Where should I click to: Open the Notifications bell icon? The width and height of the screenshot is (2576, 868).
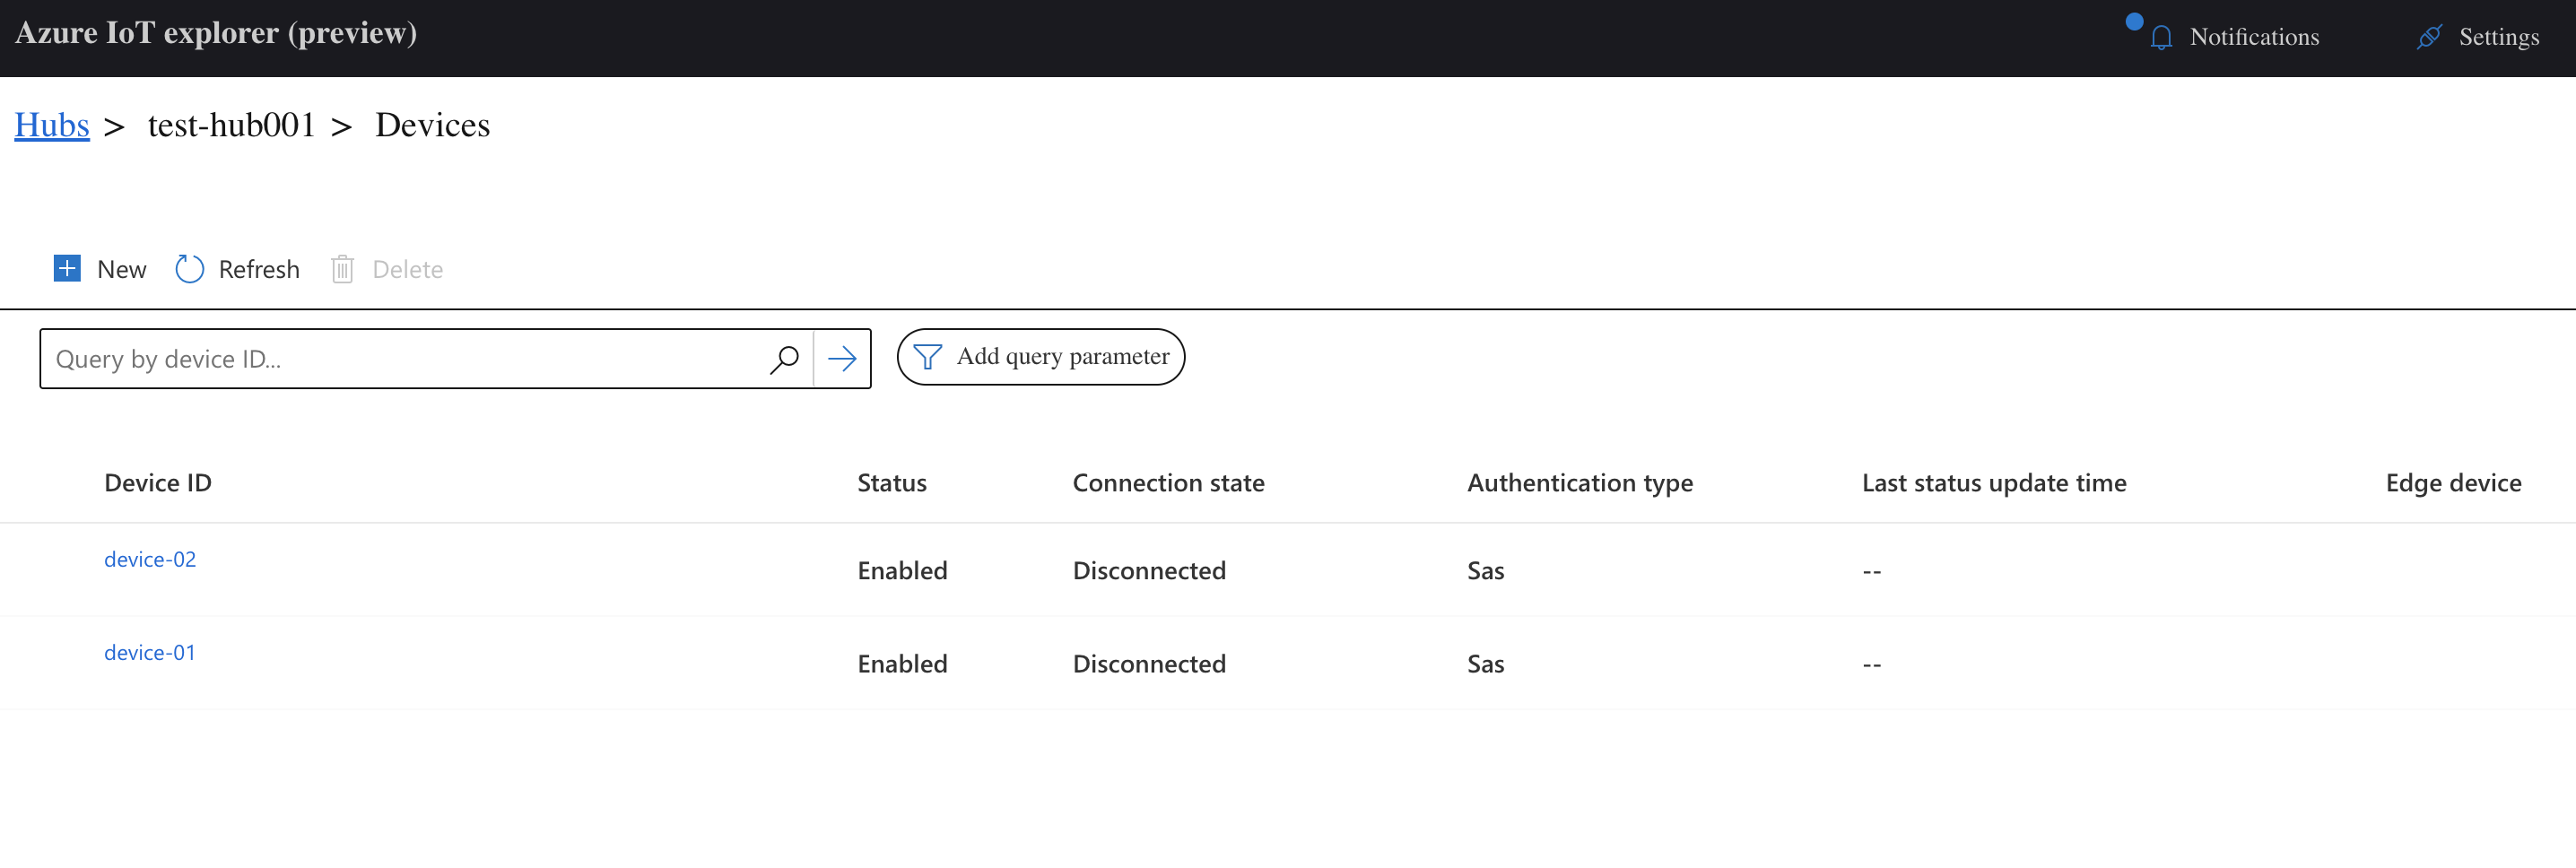pos(2161,37)
